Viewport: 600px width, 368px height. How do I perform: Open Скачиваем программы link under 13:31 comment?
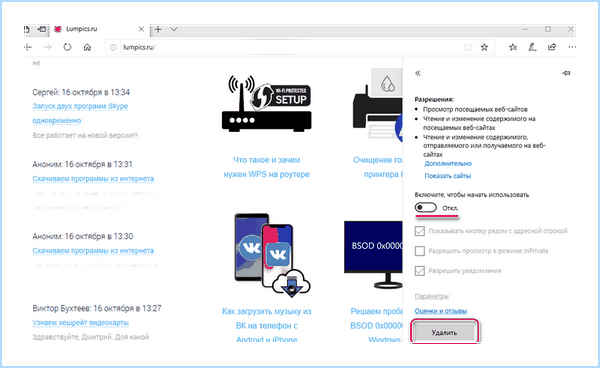coord(93,179)
